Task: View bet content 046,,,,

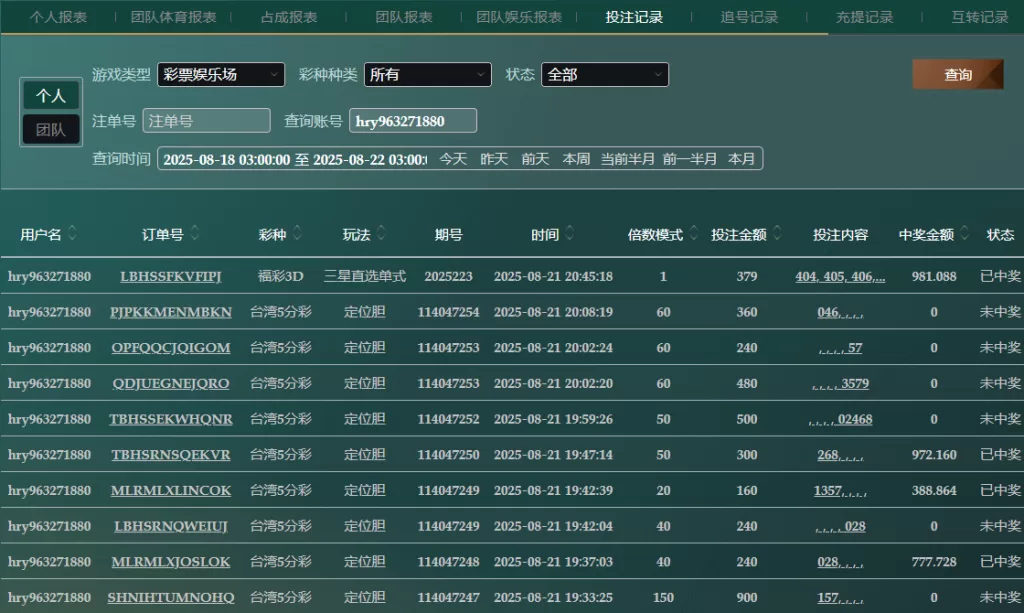Action: pos(840,312)
